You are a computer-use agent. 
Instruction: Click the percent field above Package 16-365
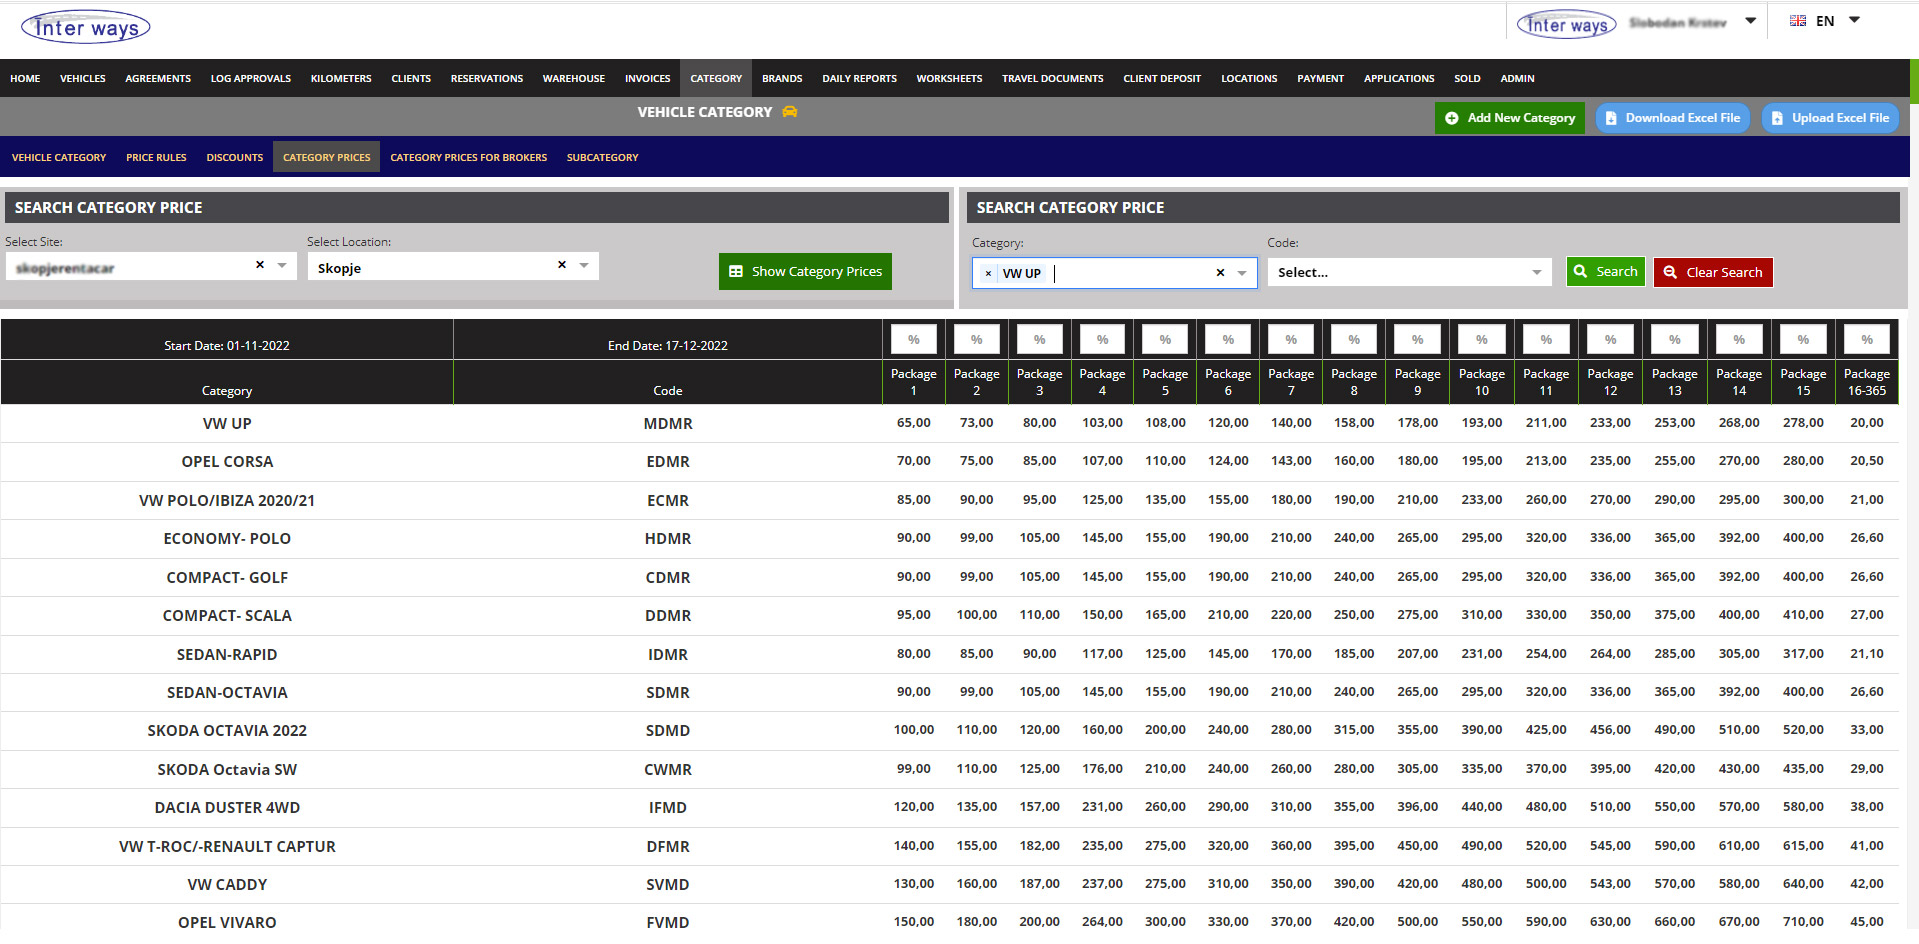coord(1867,339)
